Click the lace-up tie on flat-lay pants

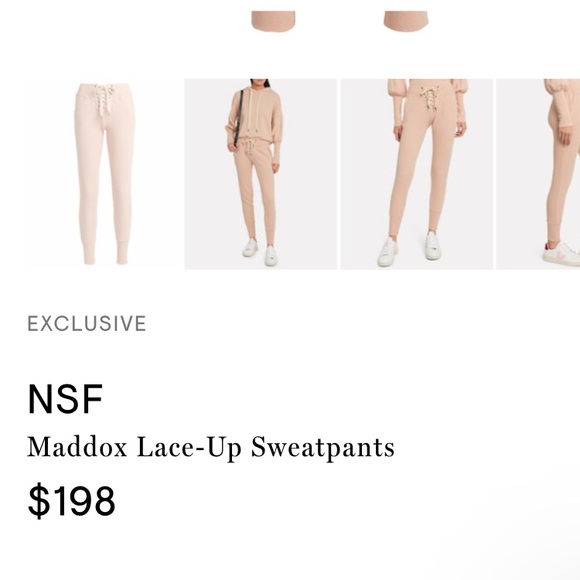click(x=104, y=99)
